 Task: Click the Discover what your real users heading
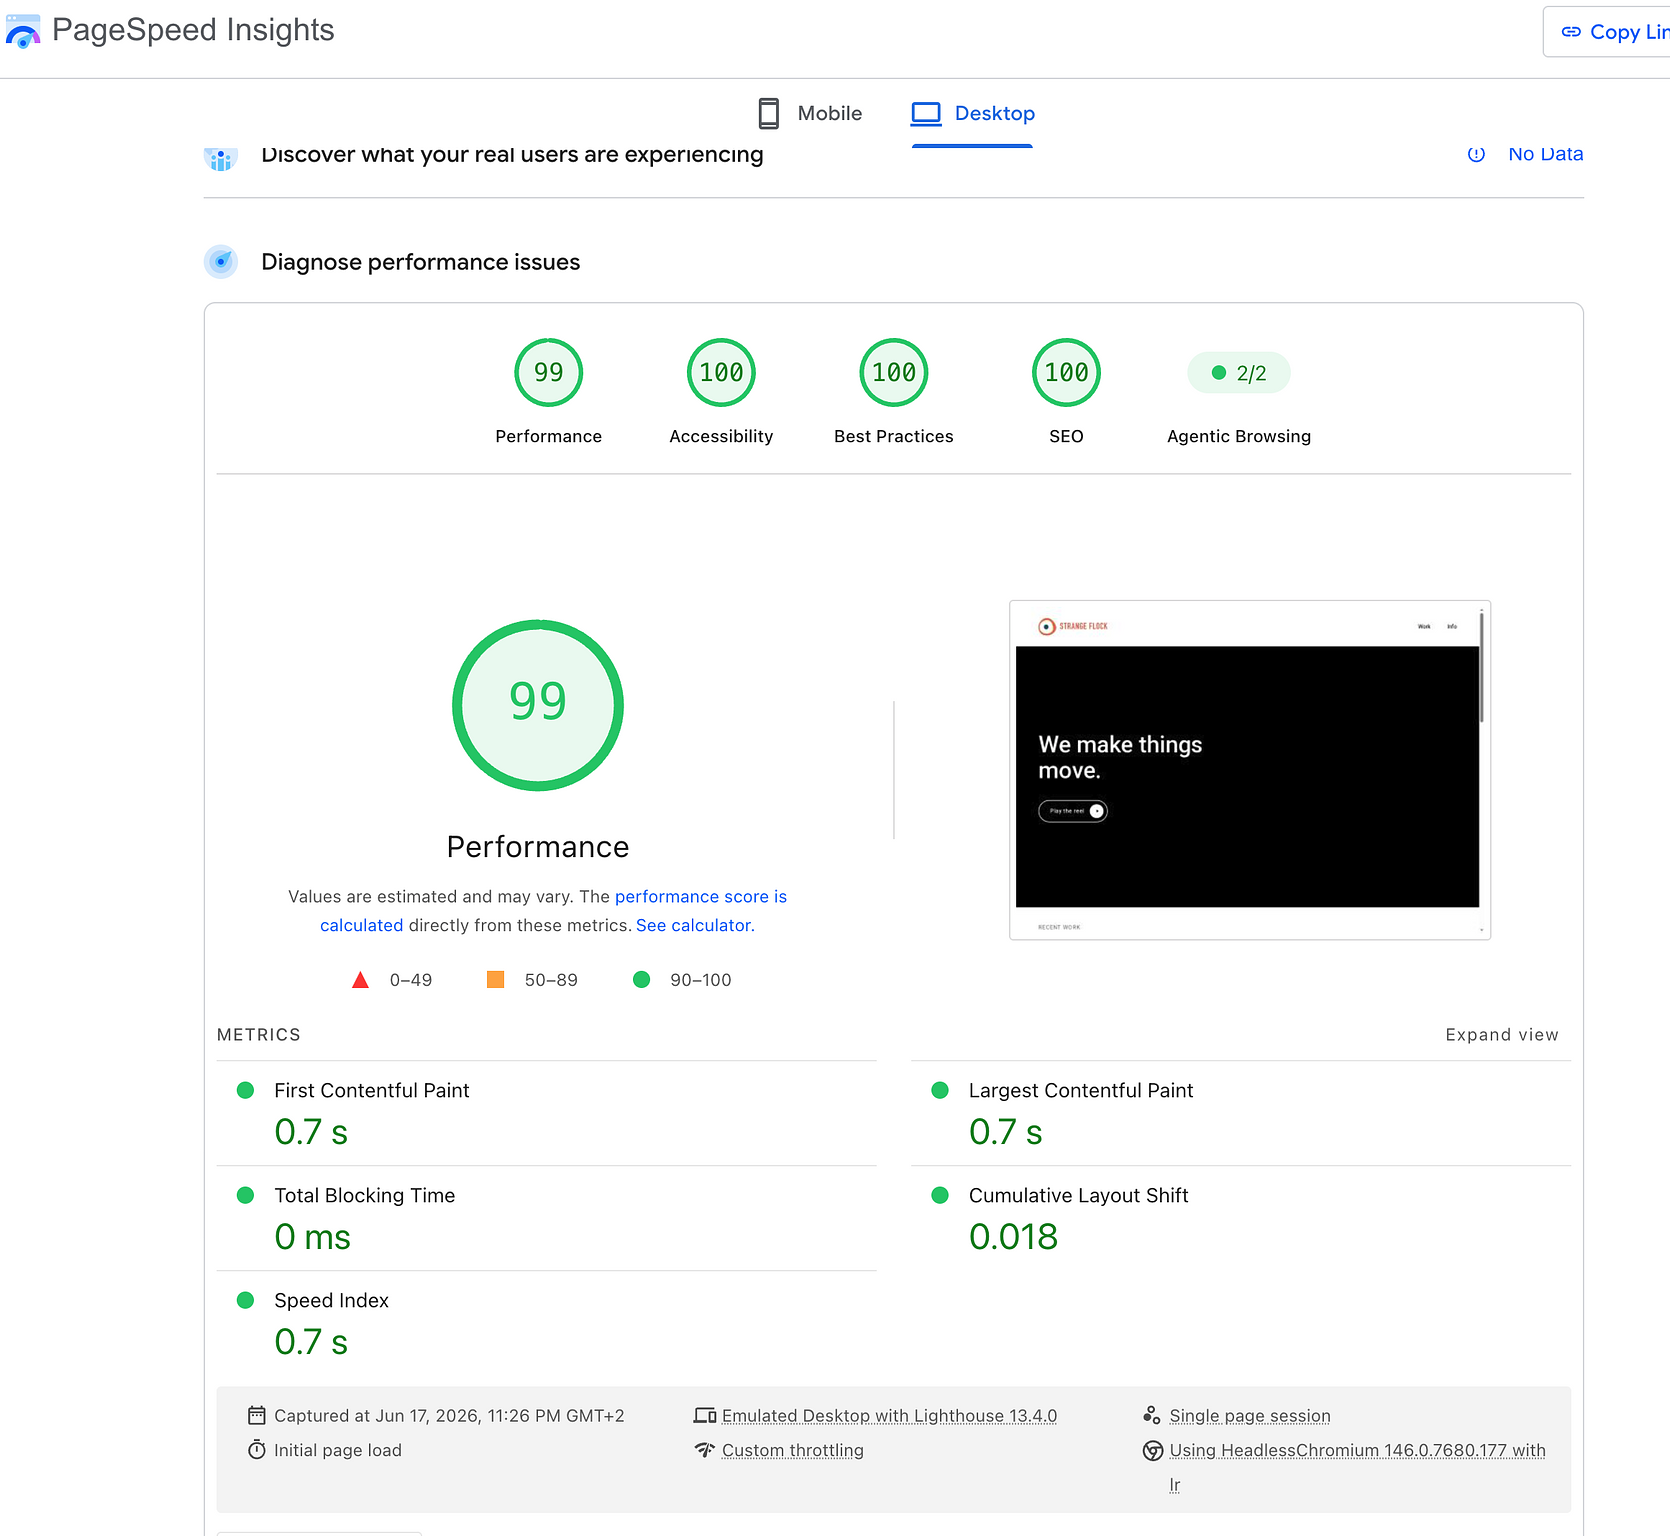coord(512,155)
